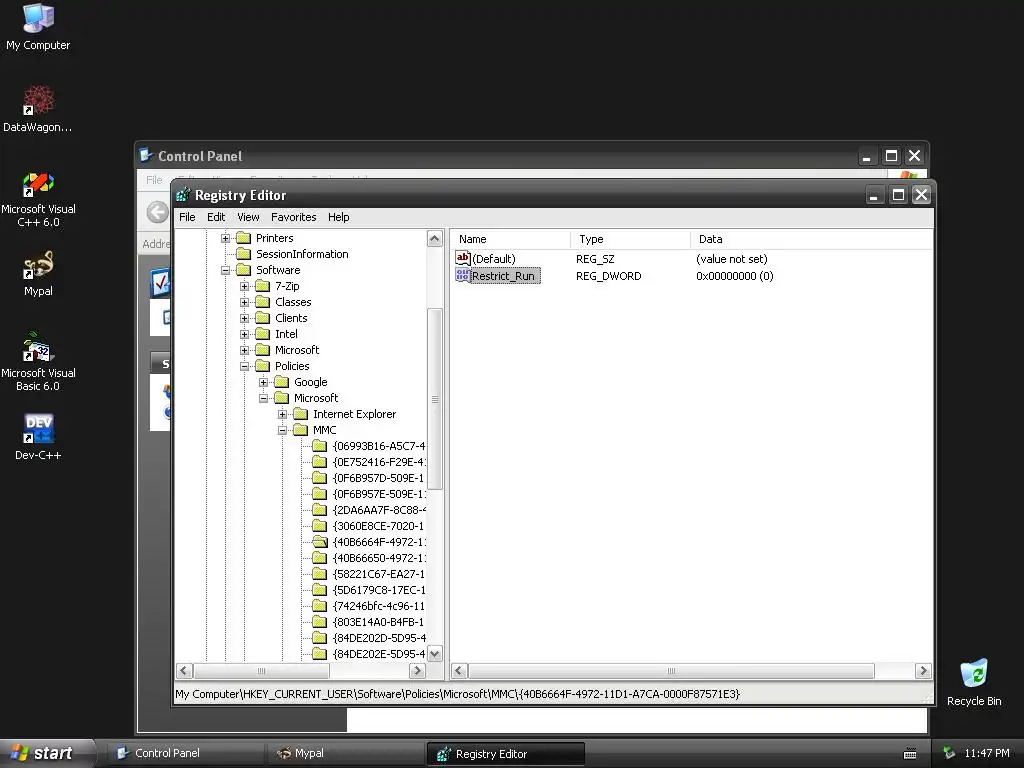
Task: Click the Start button
Action: point(47,753)
